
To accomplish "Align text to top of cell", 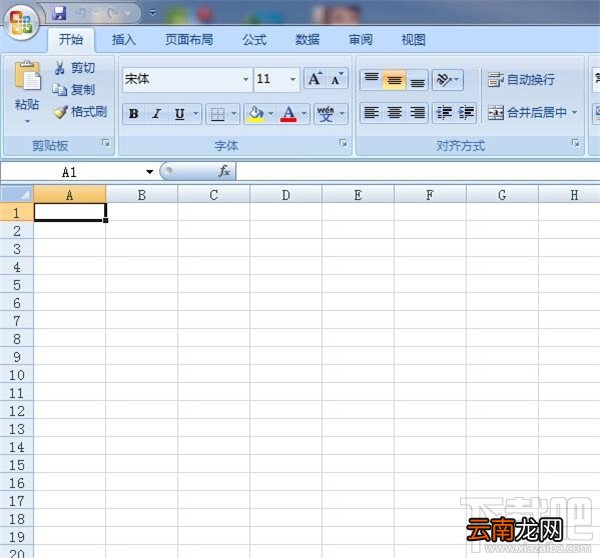I will point(371,80).
